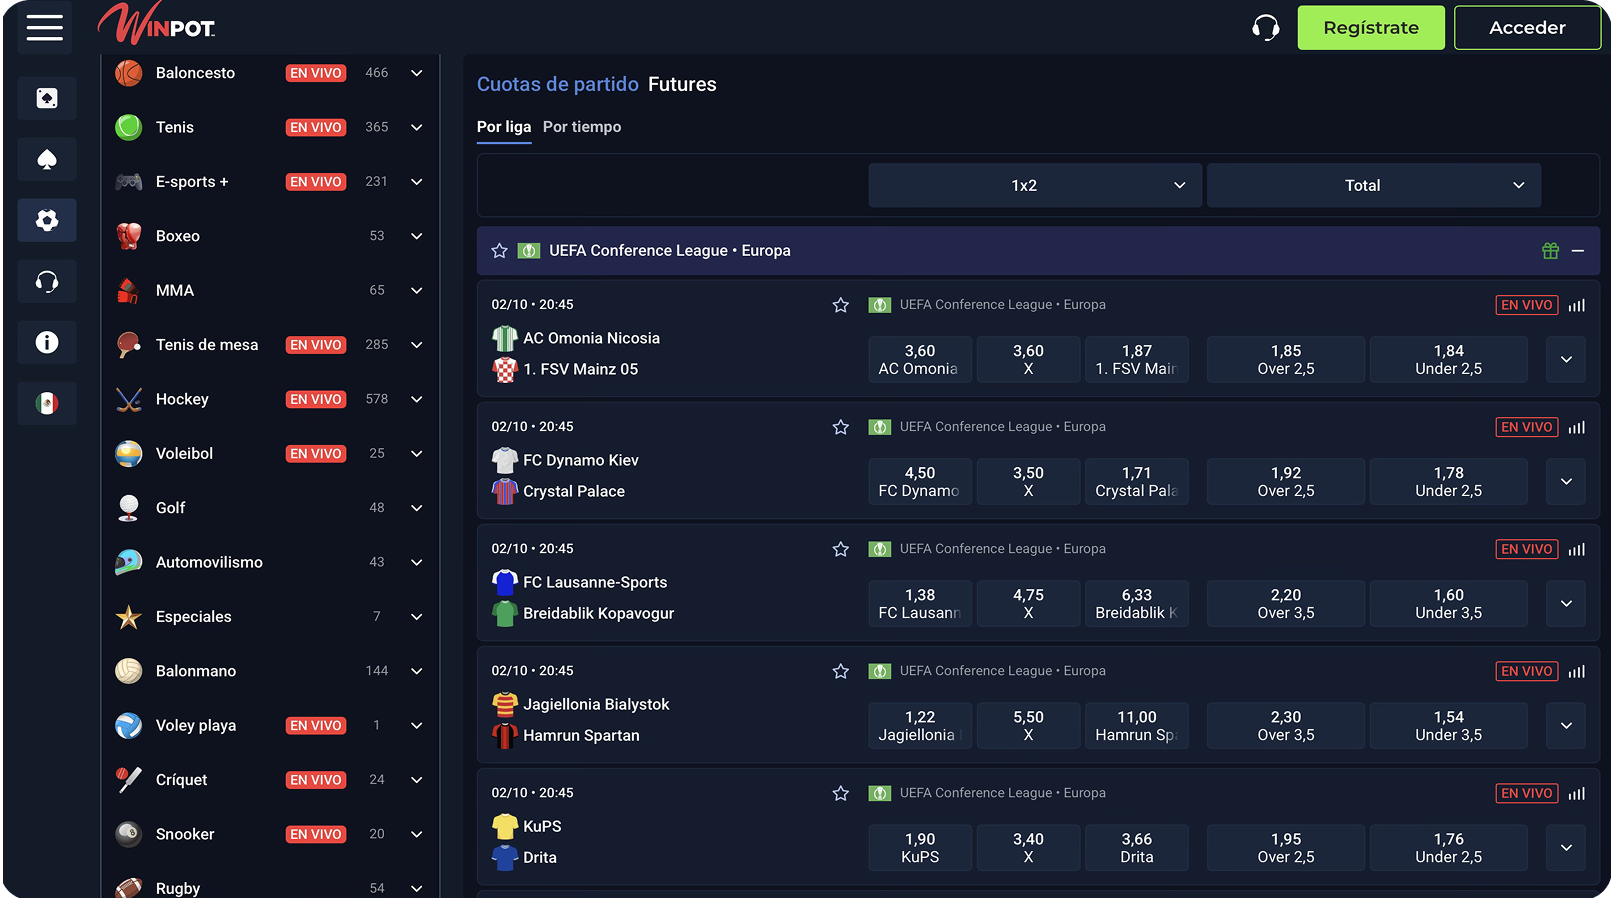
Task: Open the Total market dropdown
Action: (1373, 186)
